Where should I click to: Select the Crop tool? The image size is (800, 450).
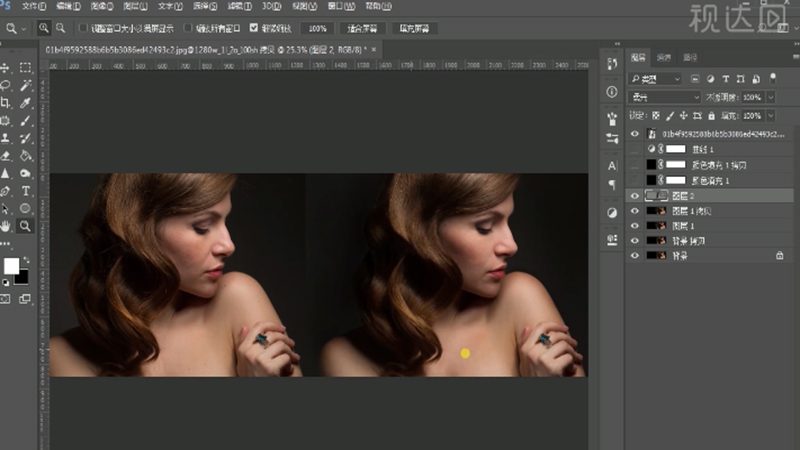click(5, 103)
